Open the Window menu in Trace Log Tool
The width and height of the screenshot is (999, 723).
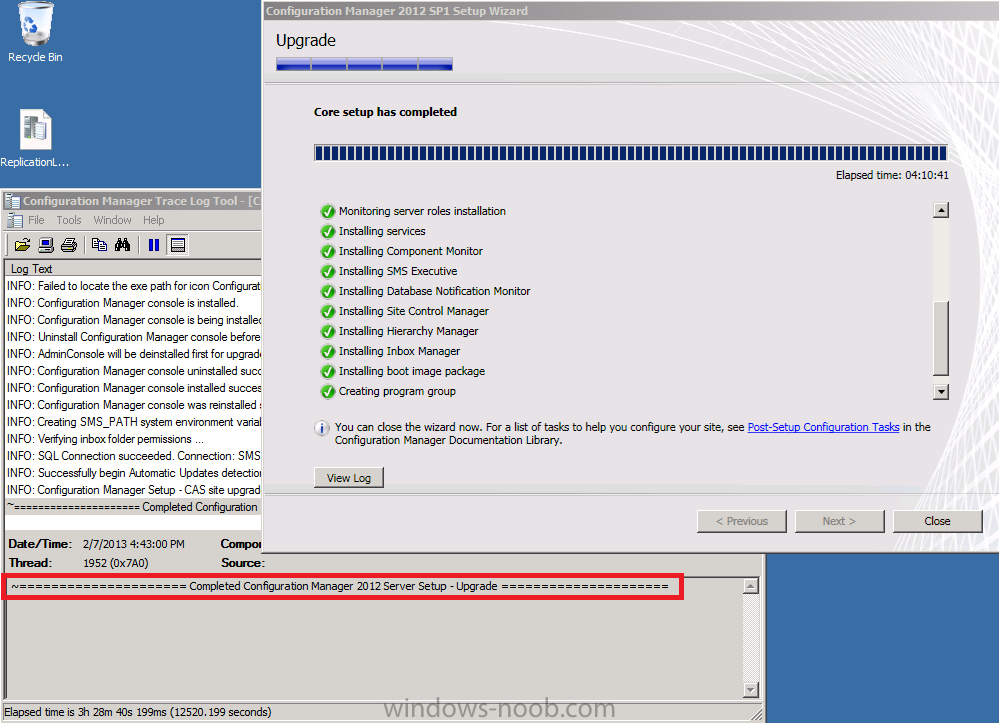(112, 220)
